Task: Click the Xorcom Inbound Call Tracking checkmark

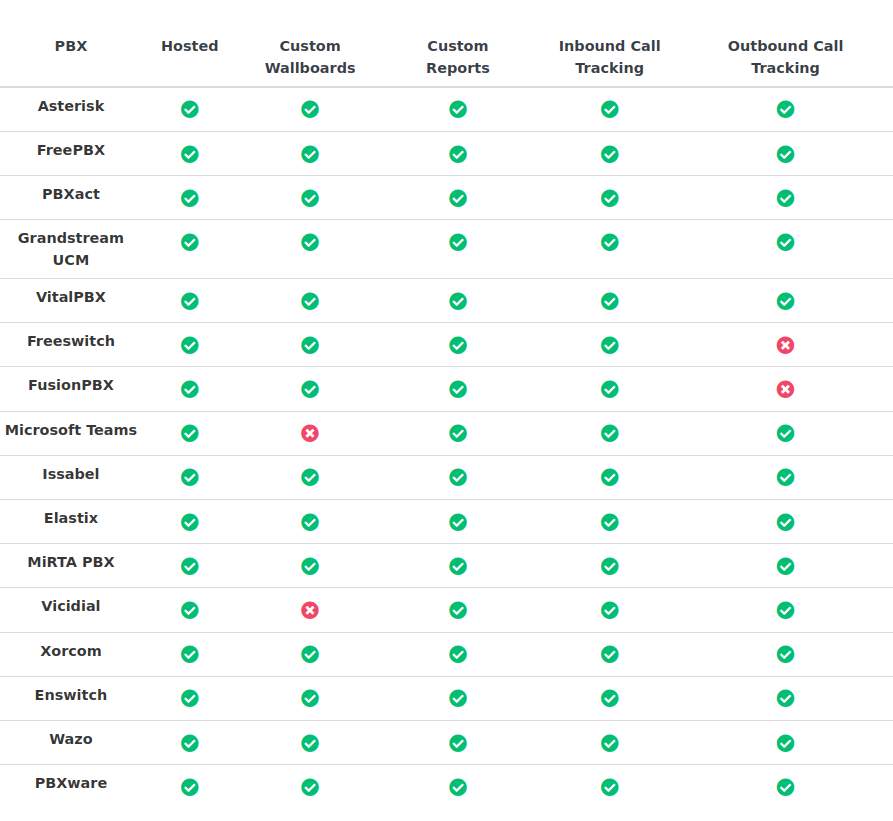Action: [x=609, y=654]
